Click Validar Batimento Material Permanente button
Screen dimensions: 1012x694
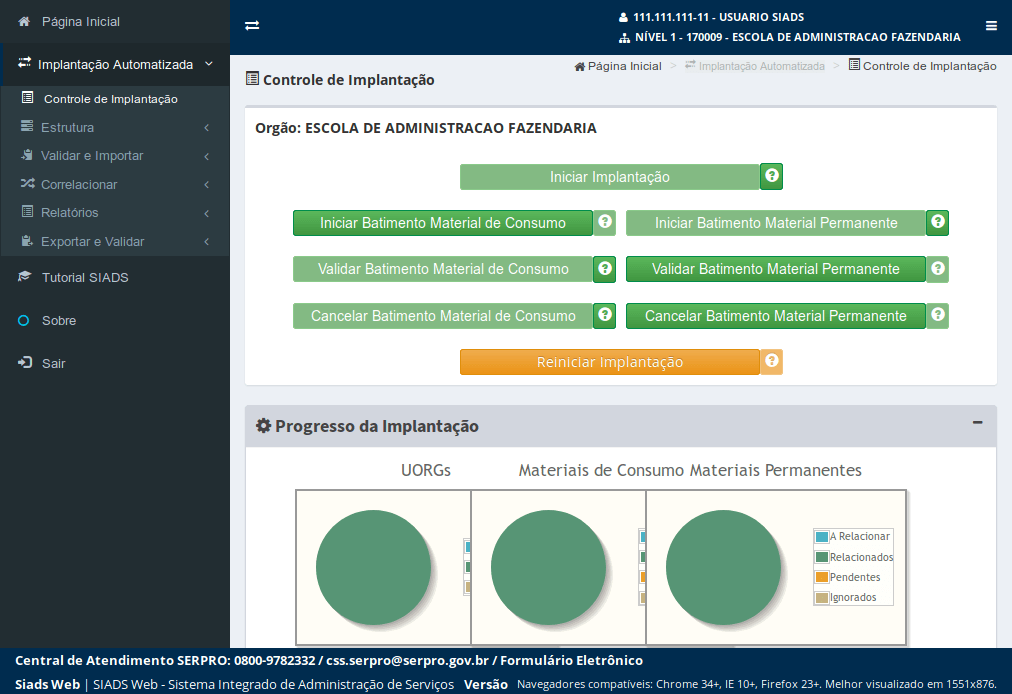coord(776,269)
